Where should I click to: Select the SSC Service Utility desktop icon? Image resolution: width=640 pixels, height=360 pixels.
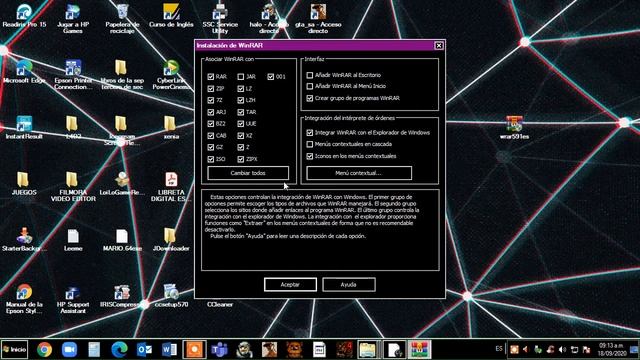(220, 18)
